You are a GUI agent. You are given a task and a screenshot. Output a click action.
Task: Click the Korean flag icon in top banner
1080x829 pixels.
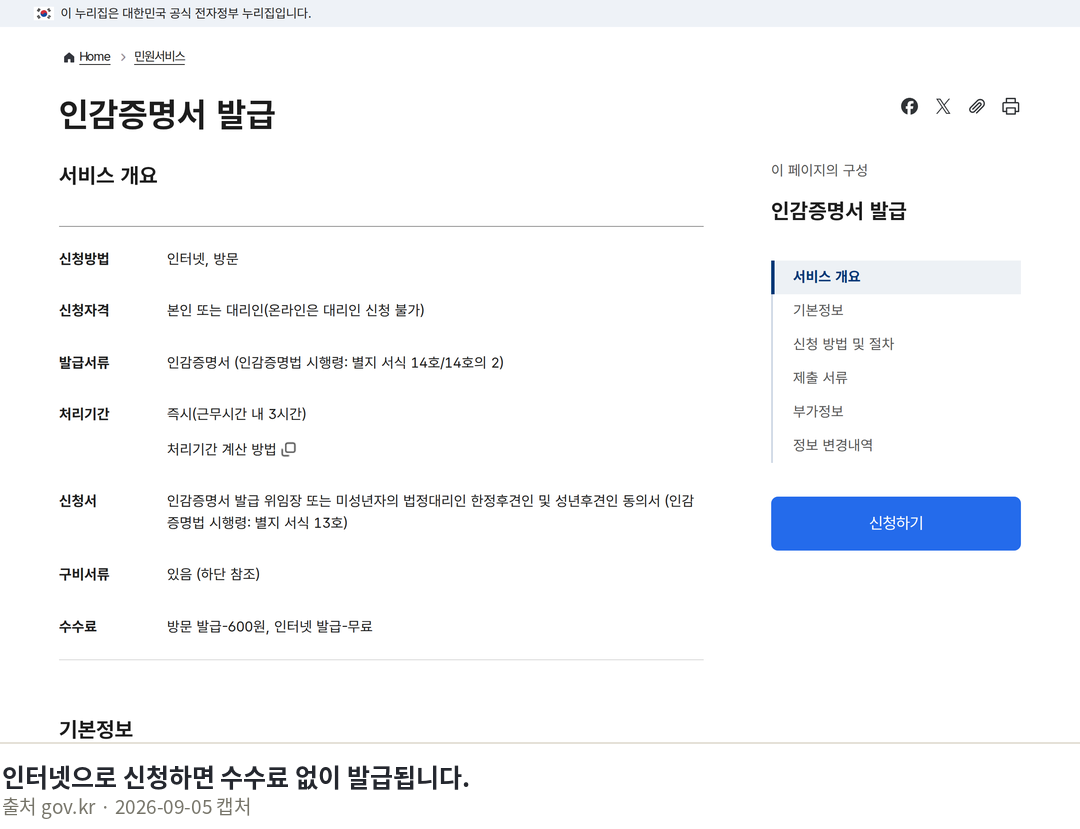click(44, 13)
